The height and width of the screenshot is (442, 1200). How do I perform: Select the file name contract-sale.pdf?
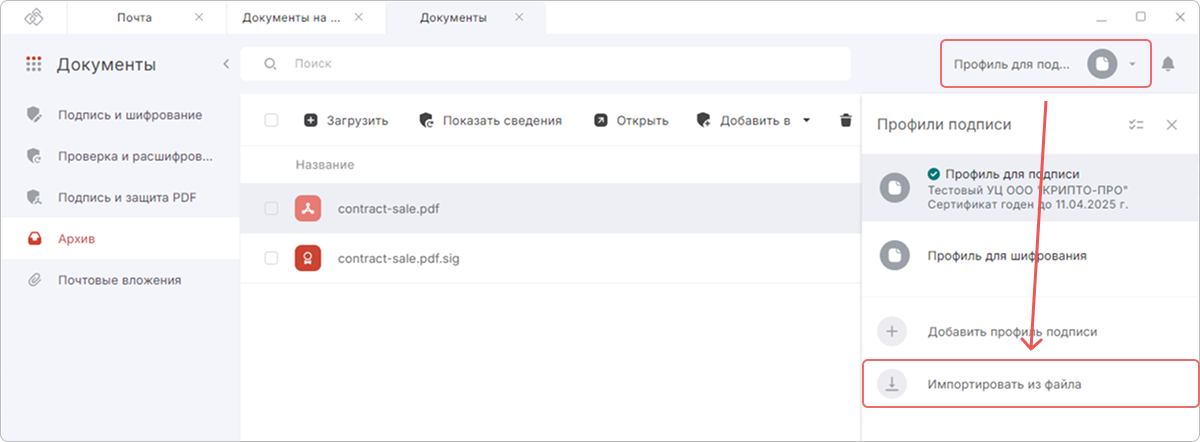(389, 209)
